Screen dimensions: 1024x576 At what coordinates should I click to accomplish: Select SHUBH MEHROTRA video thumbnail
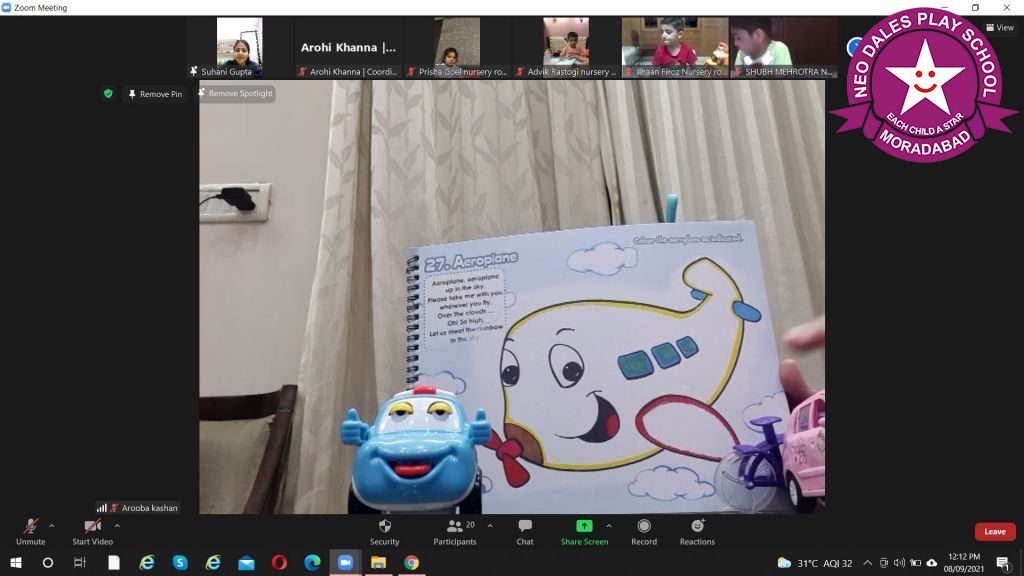tap(784, 48)
